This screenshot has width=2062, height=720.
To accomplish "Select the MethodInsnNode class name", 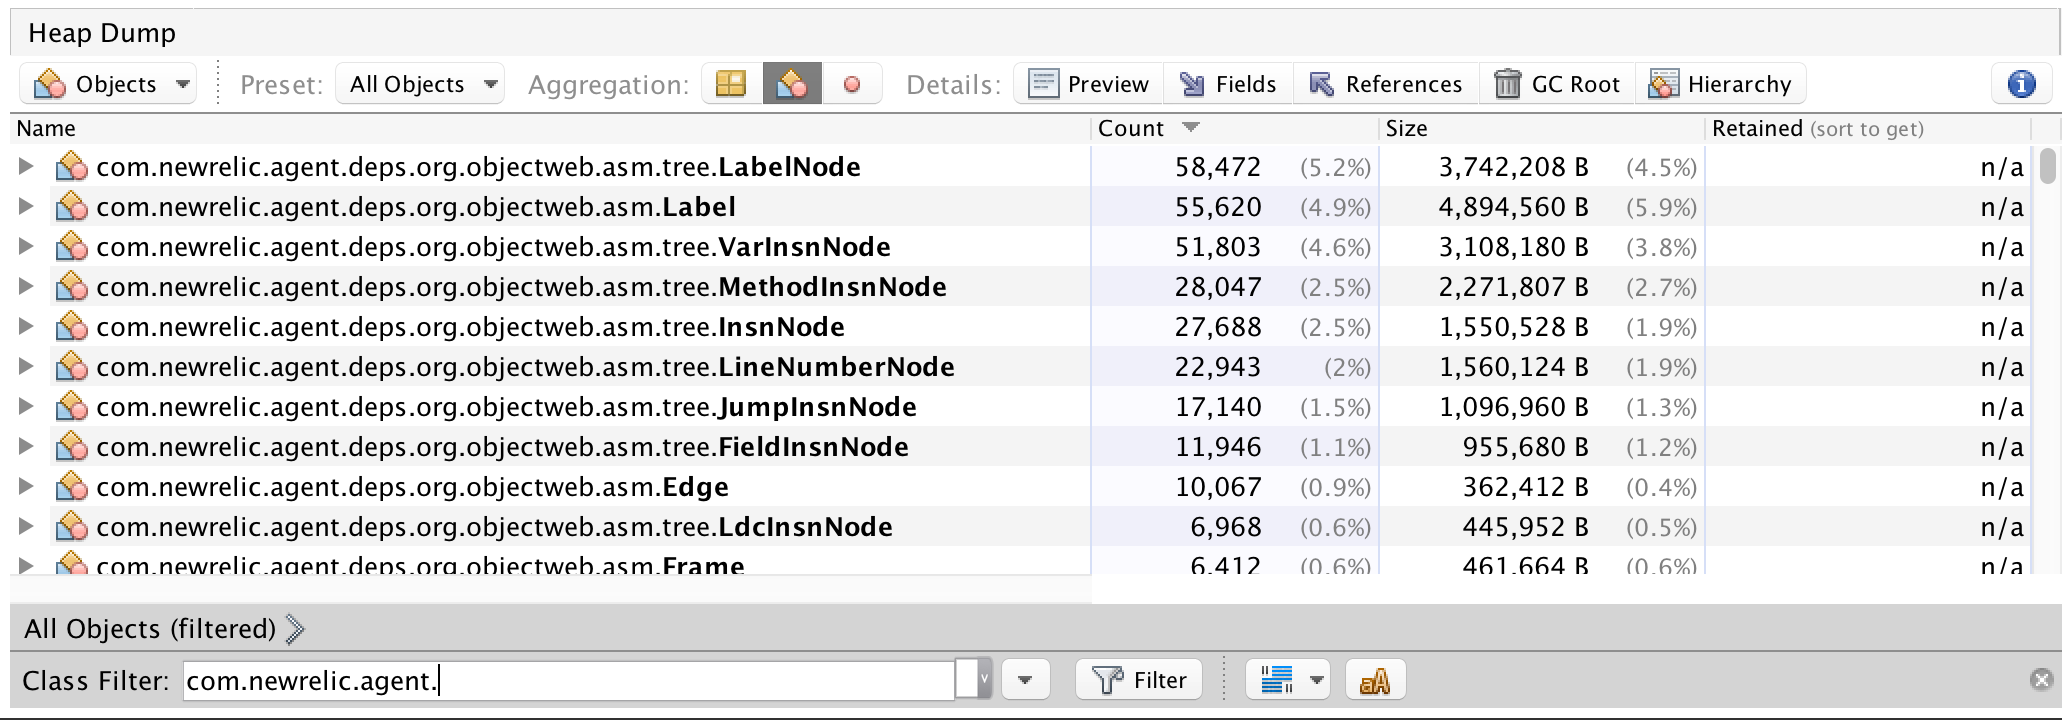I will point(522,287).
